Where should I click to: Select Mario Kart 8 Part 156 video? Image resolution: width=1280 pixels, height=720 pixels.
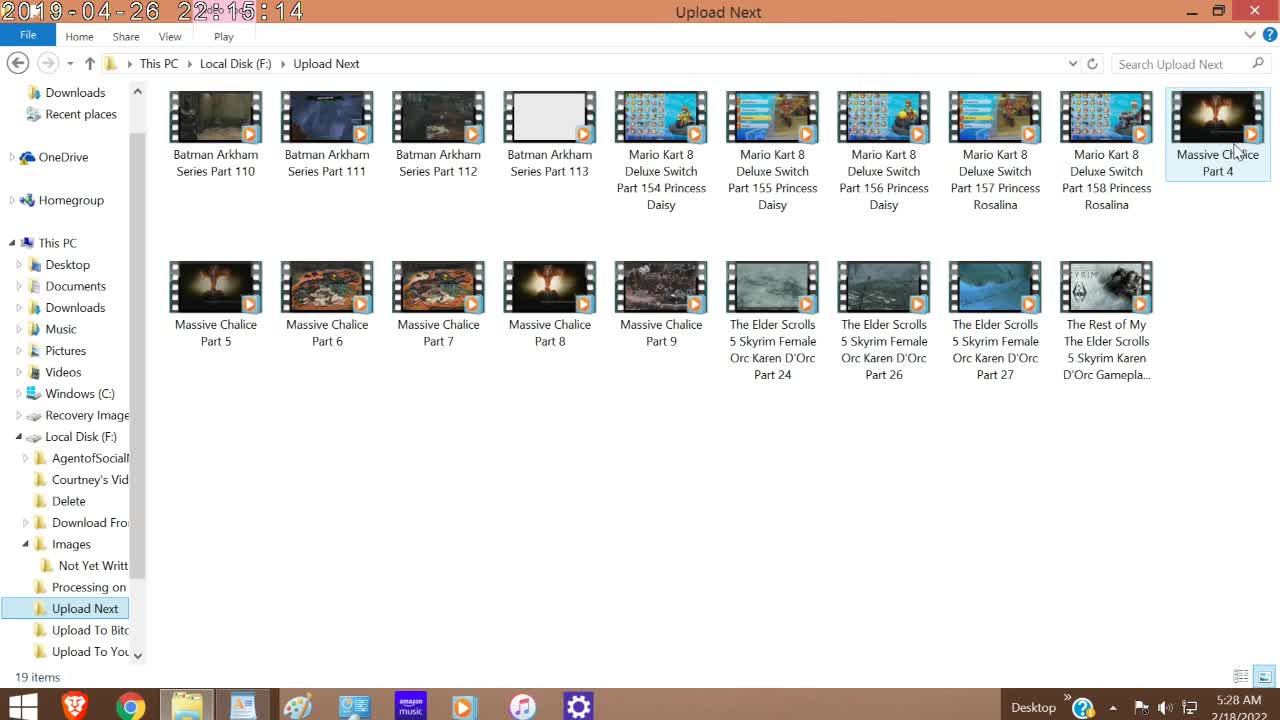[x=884, y=152]
